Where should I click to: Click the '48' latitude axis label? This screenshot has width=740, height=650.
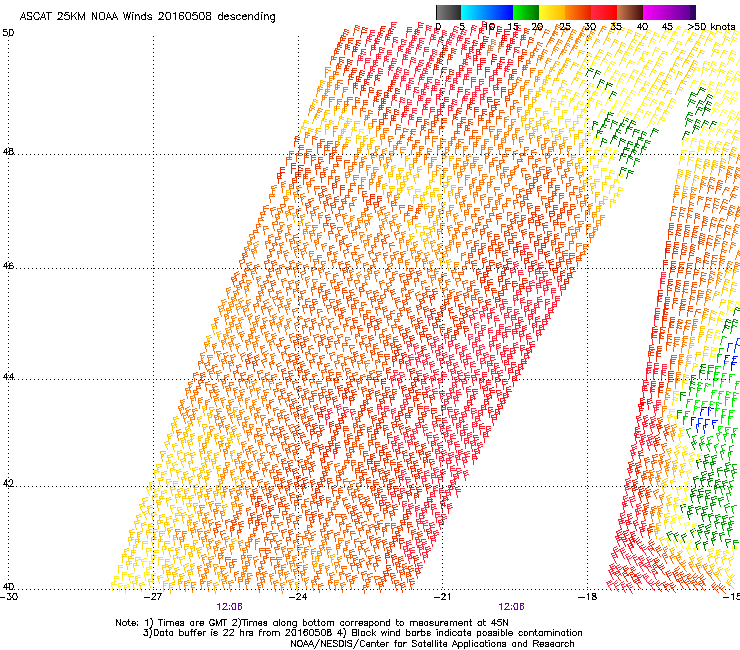coord(8,152)
